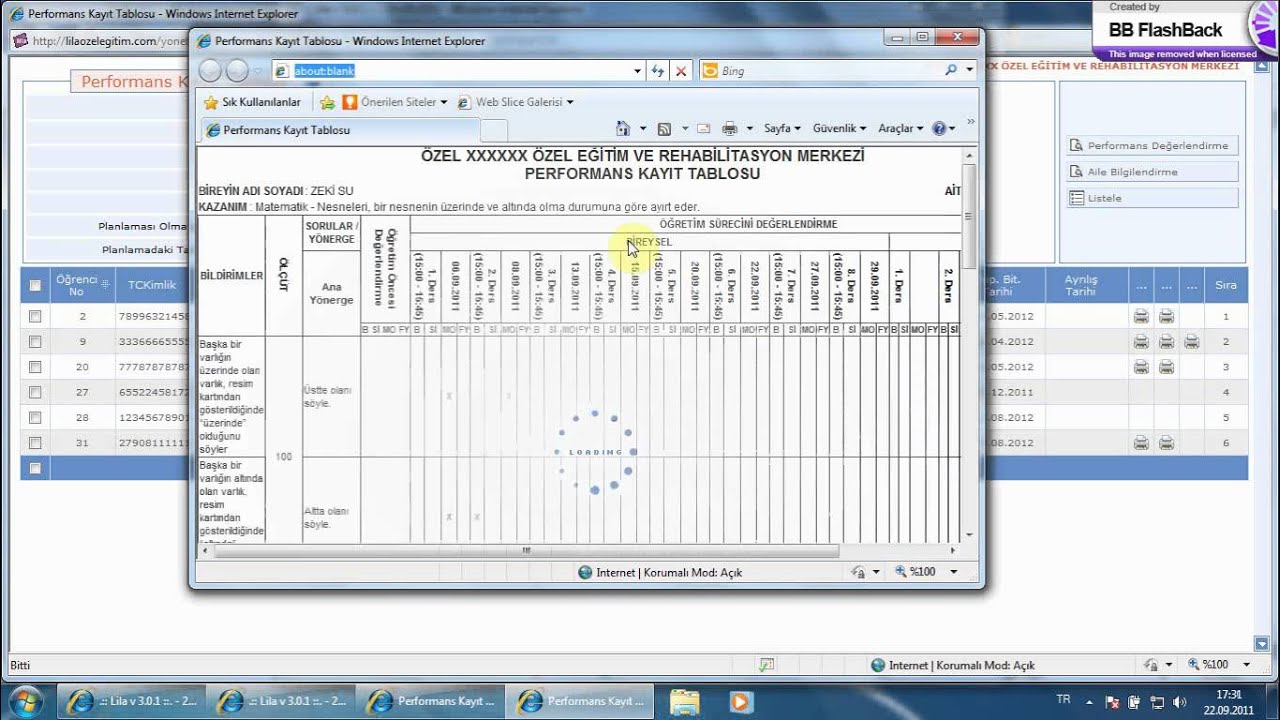1280x720 pixels.
Task: Click the RSS feeds icon in the command bar
Action: [x=664, y=128]
